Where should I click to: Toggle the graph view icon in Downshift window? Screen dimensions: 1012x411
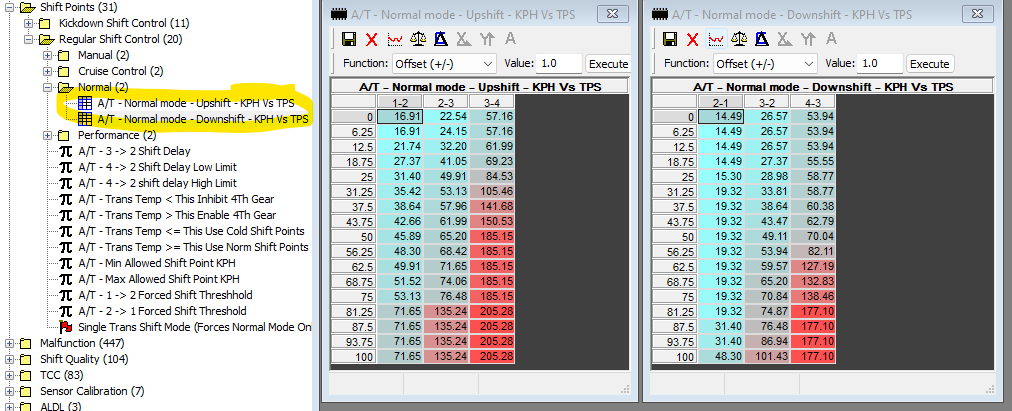coord(716,40)
